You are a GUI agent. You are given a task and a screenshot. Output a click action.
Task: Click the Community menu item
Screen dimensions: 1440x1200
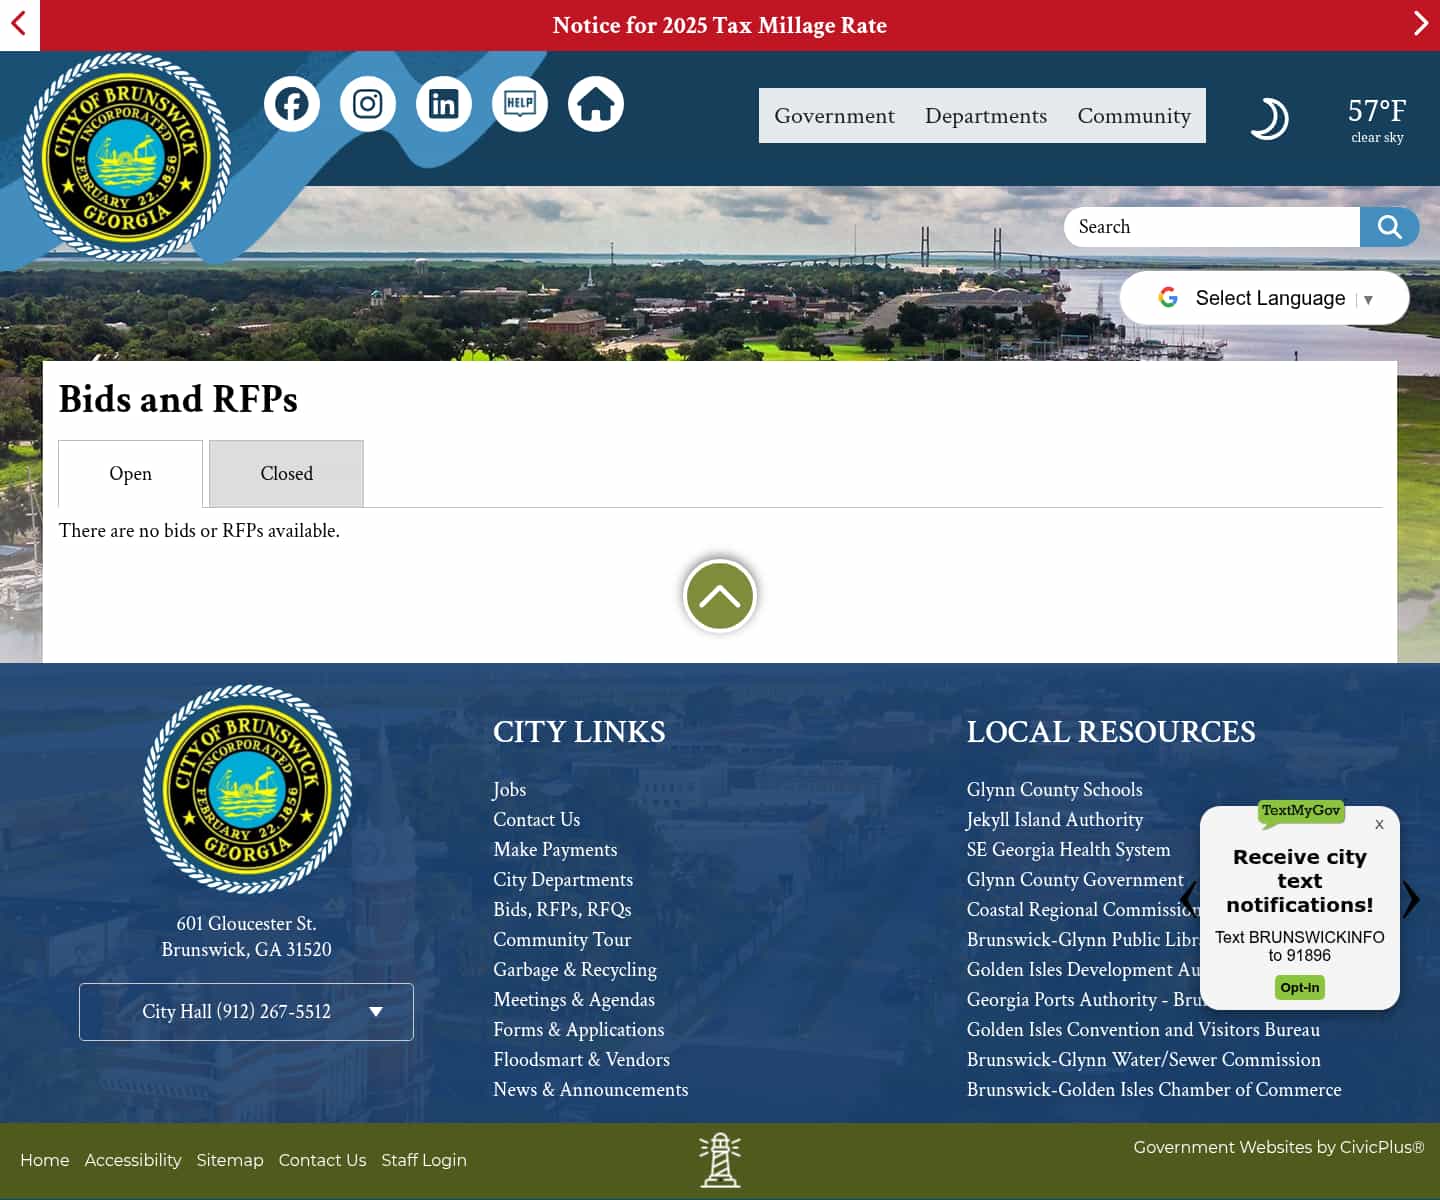(x=1134, y=115)
